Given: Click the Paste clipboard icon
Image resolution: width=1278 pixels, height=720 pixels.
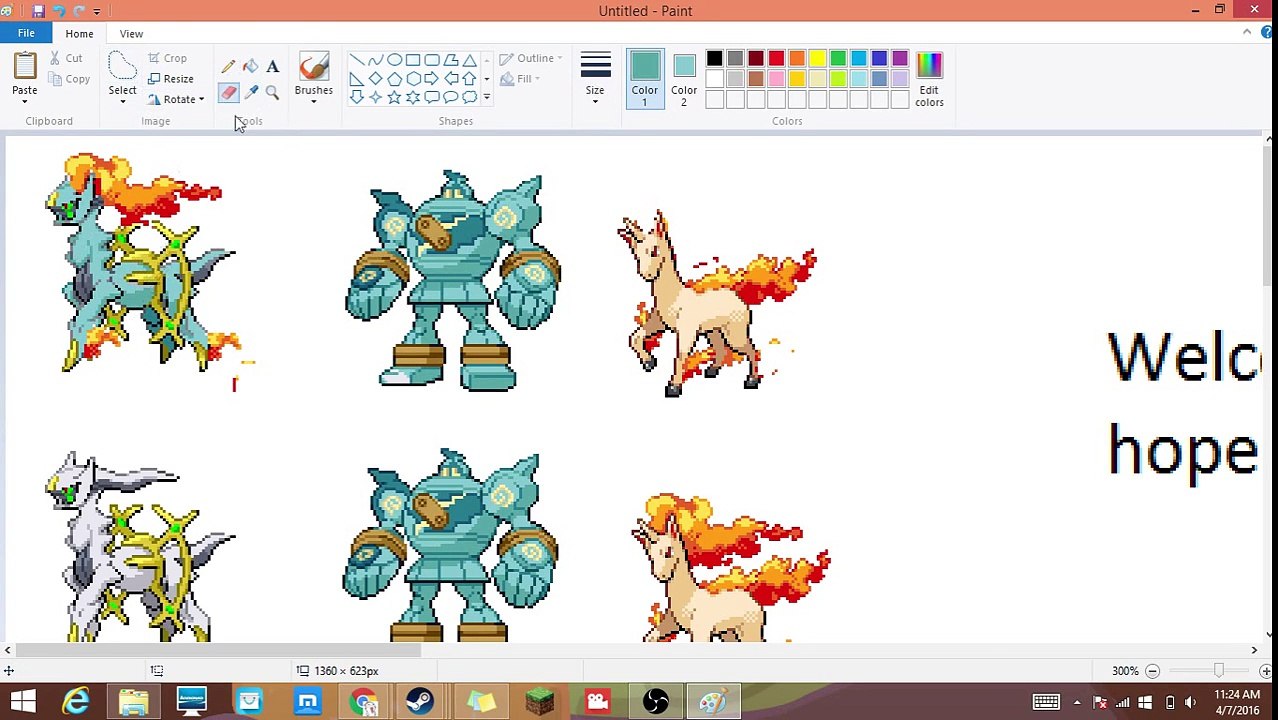Looking at the screenshot, I should coord(24,66).
